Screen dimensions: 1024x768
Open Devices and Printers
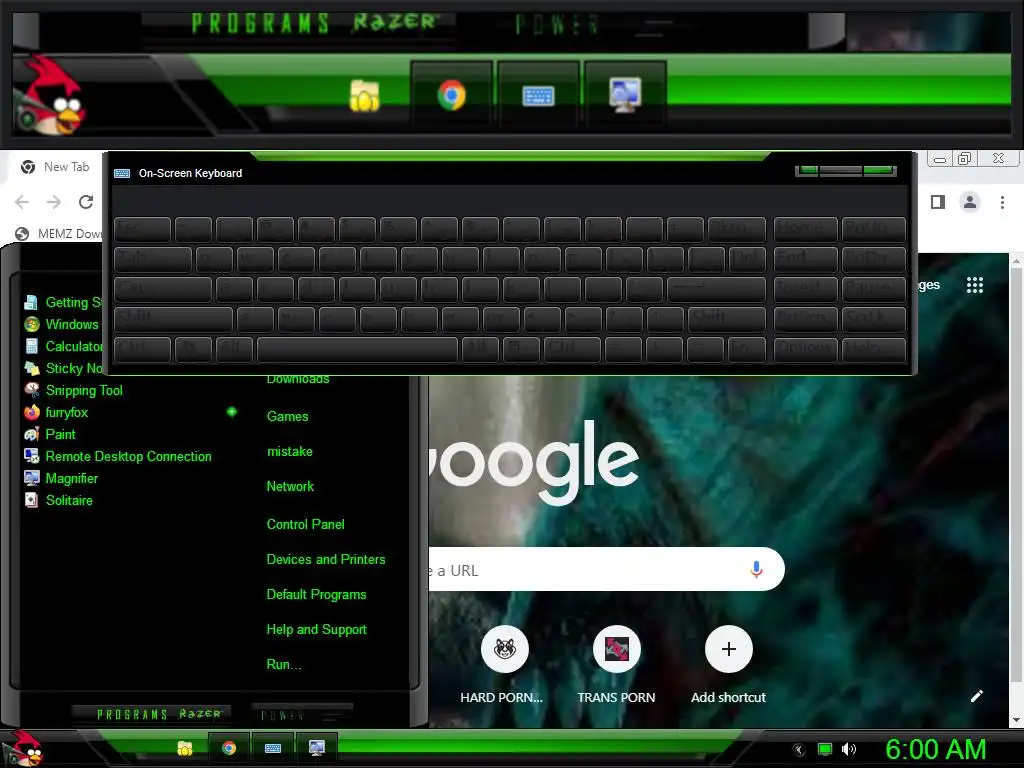coord(325,560)
